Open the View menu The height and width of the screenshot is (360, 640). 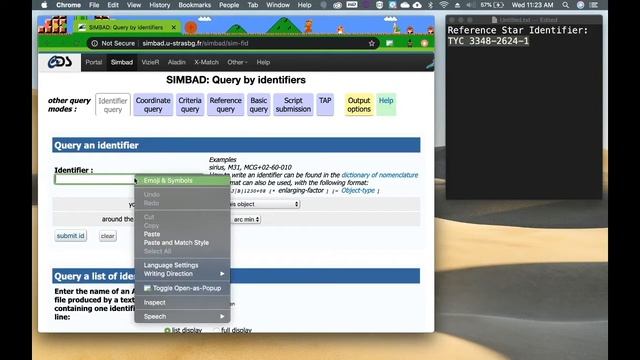tap(134, 5)
